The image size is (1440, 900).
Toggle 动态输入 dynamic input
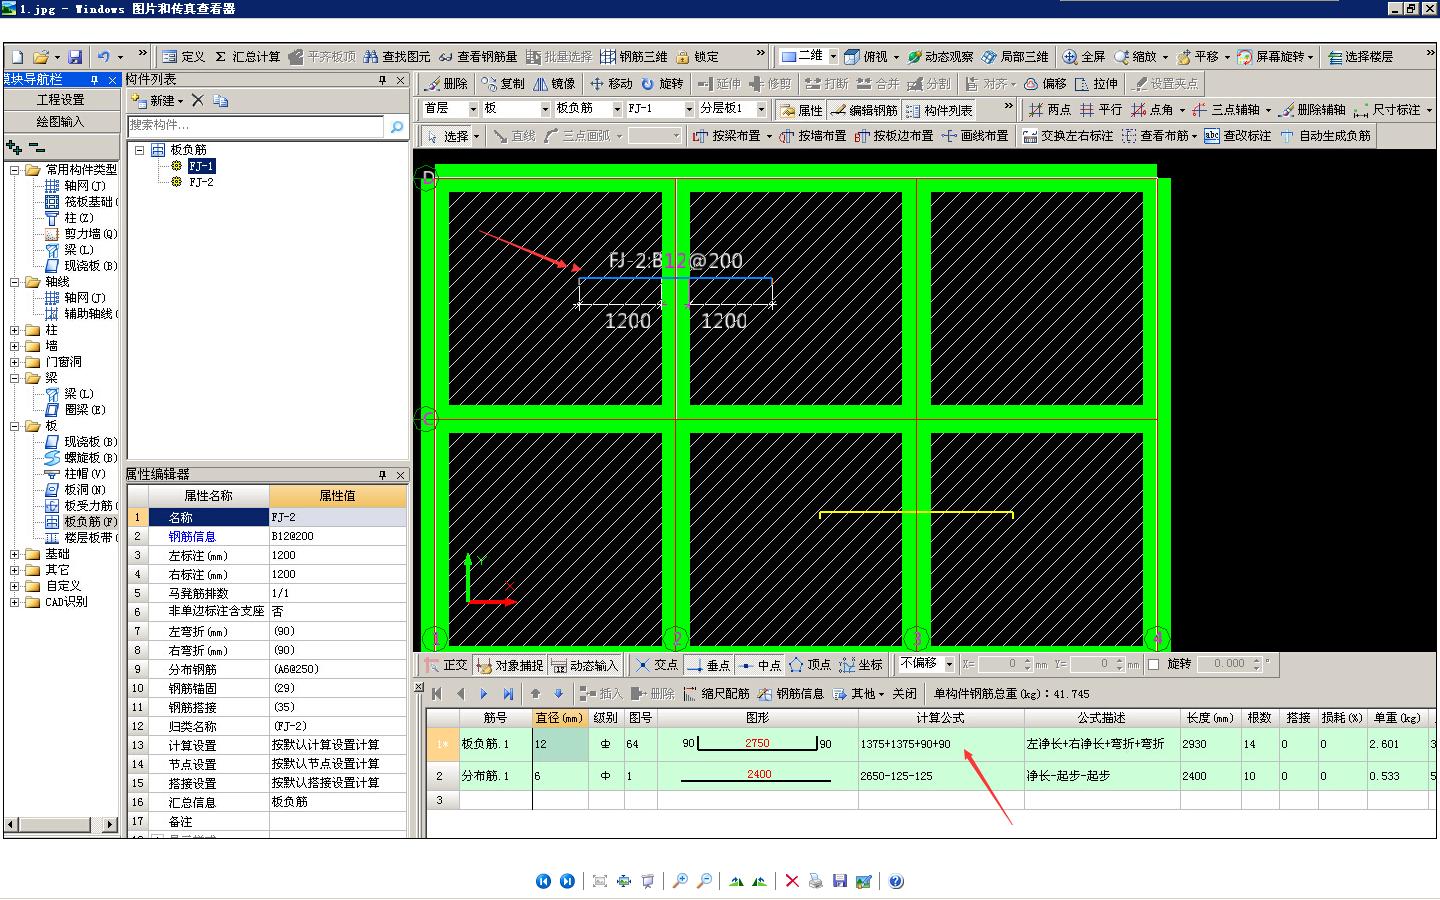pos(585,665)
